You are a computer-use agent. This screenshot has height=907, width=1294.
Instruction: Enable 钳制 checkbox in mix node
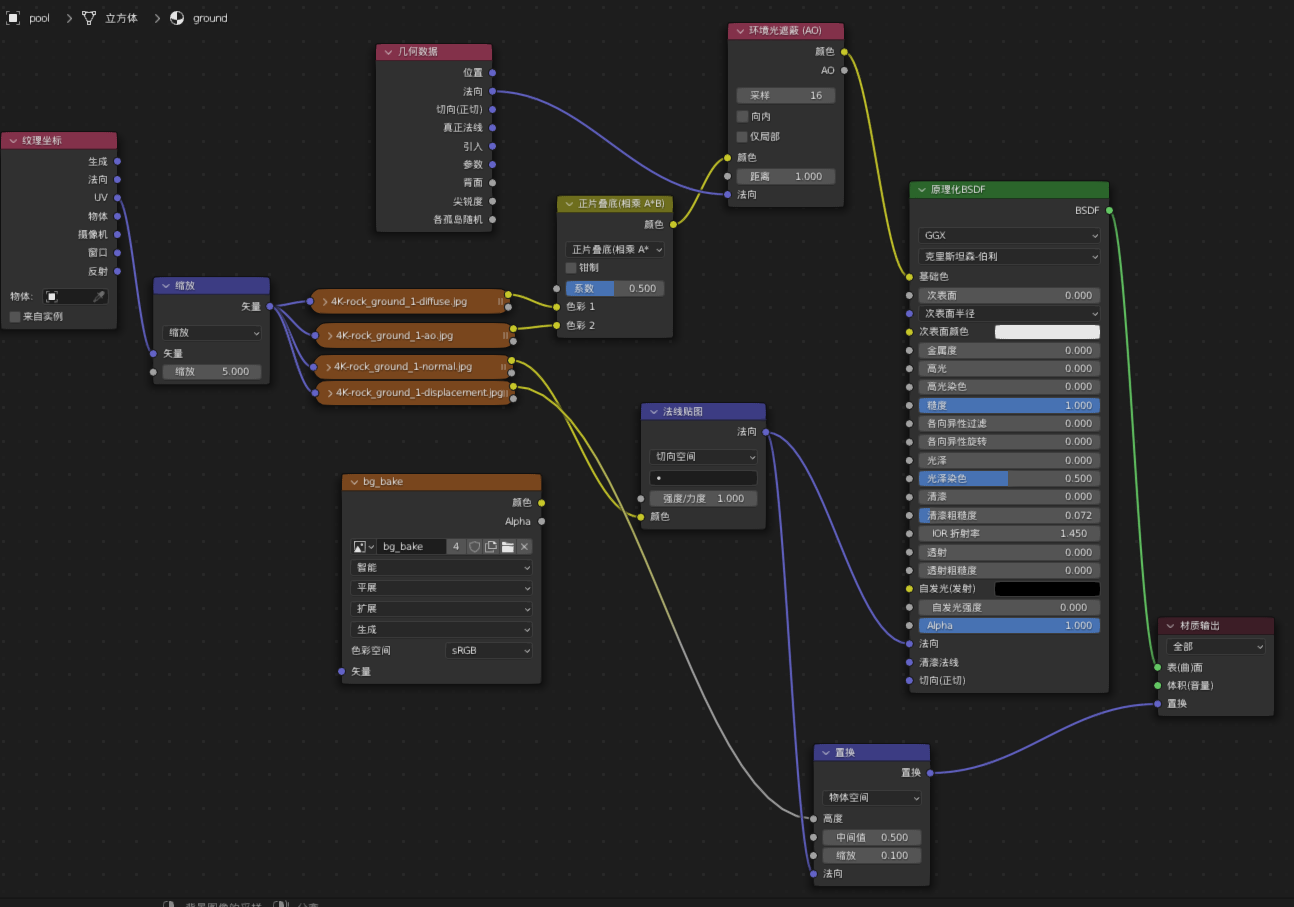pos(571,268)
